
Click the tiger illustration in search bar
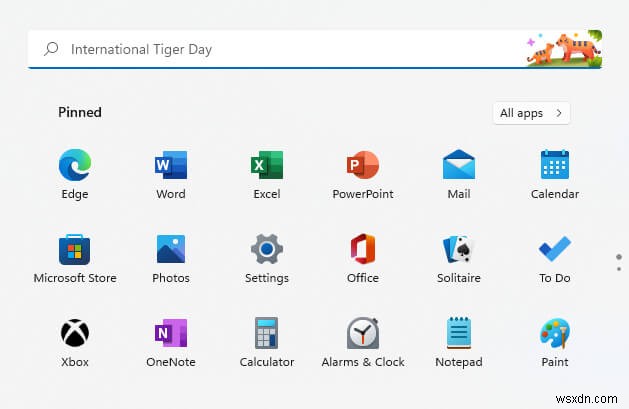[564, 49]
